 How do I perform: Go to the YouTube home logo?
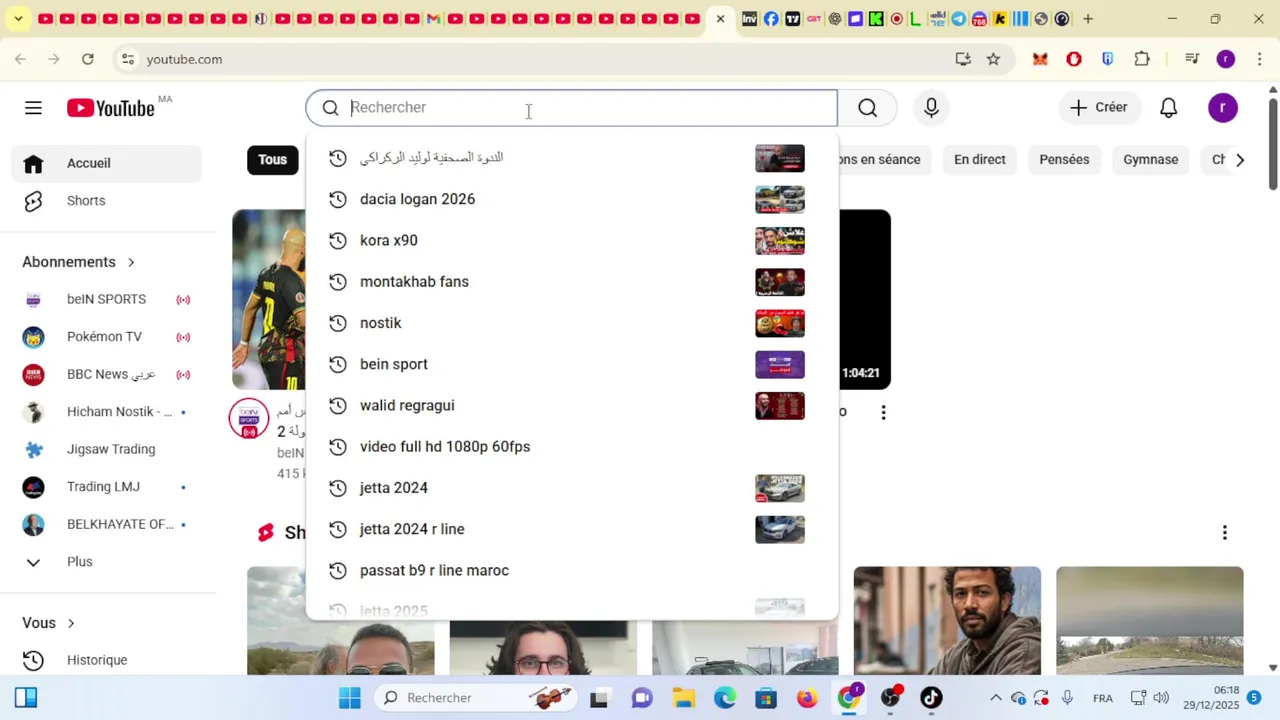pyautogui.click(x=111, y=108)
